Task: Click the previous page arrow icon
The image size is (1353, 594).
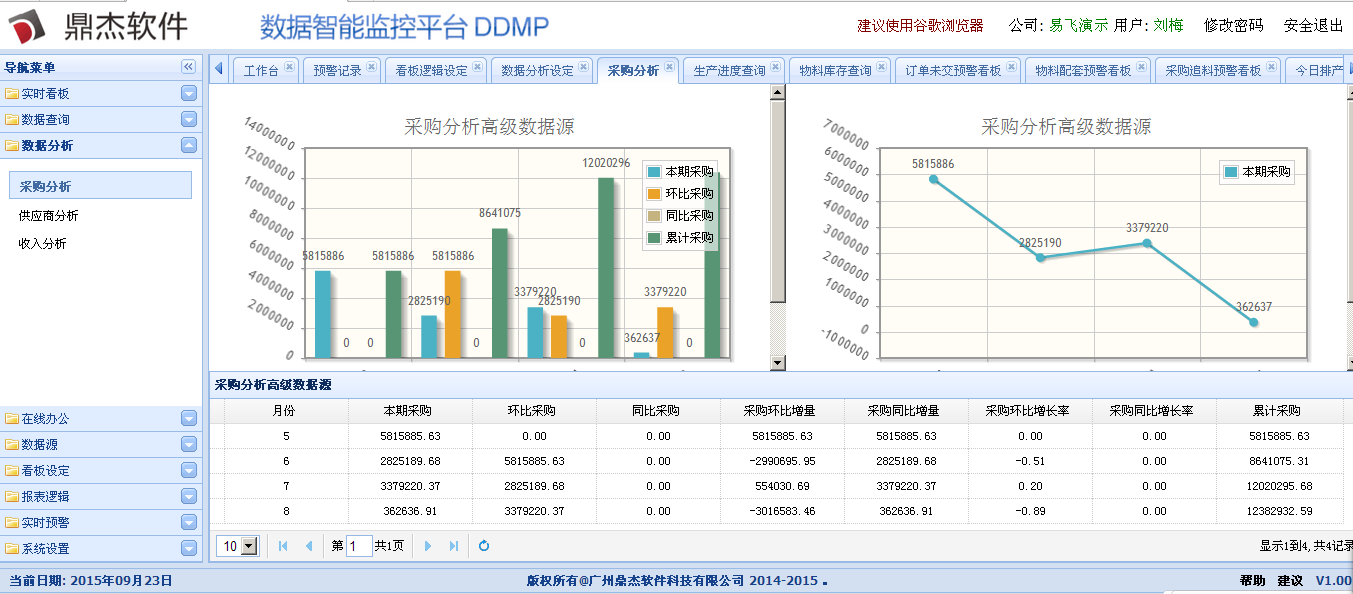Action: tap(308, 546)
